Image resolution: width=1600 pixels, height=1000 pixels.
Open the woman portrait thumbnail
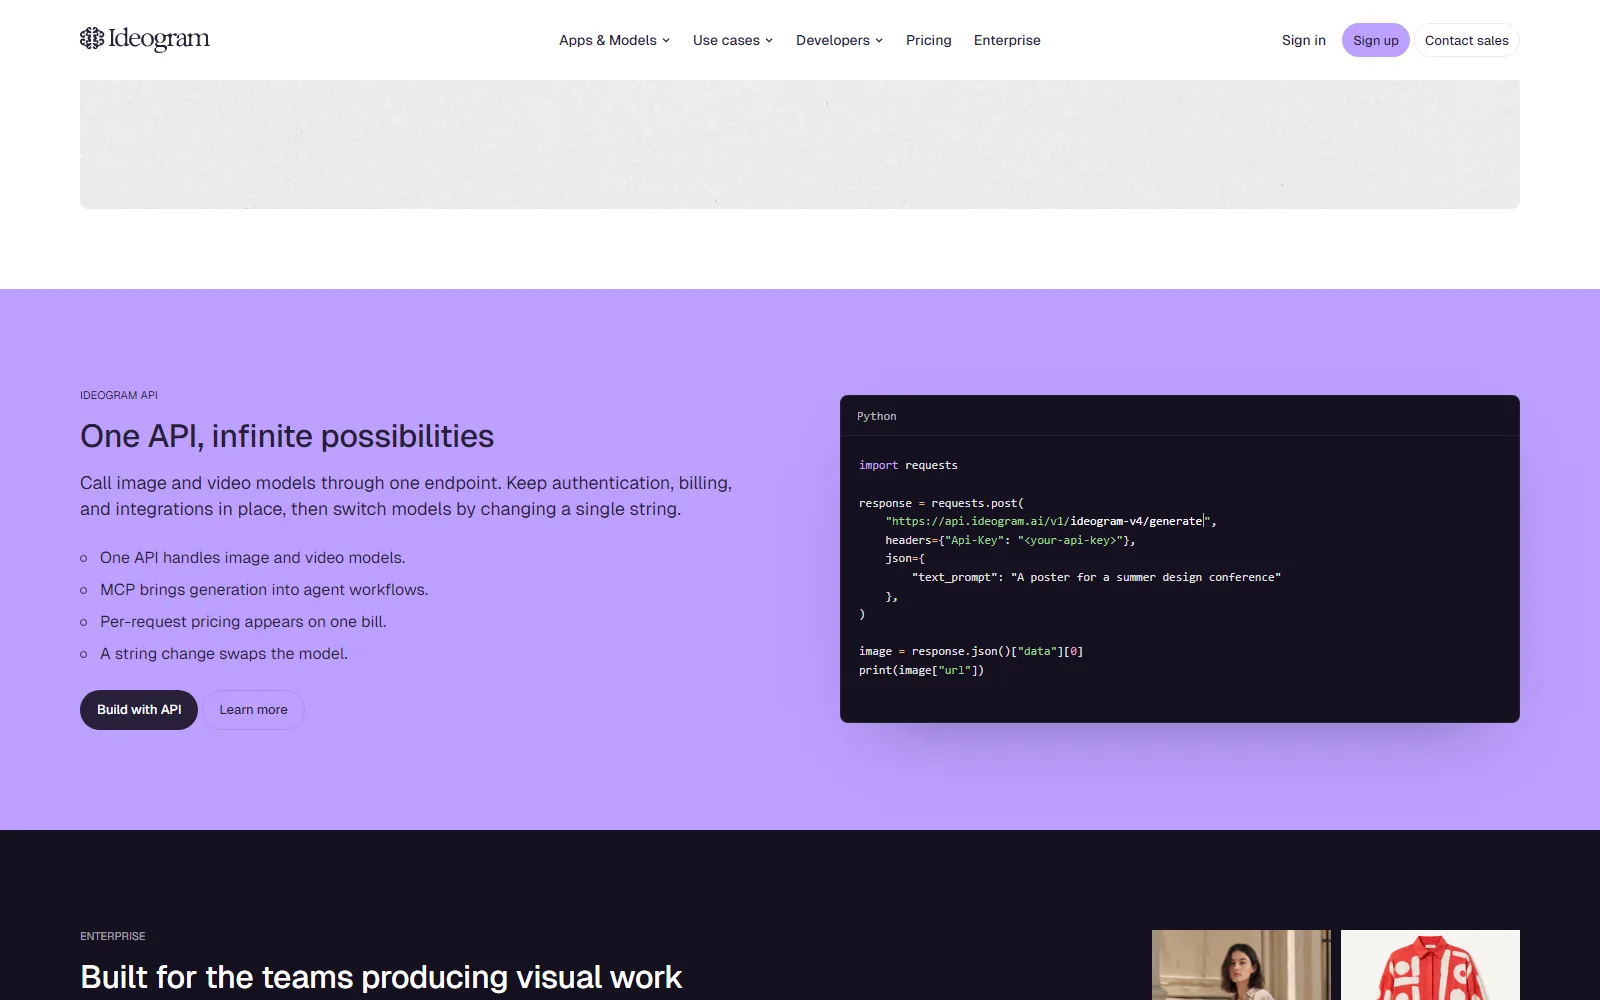[1241, 965]
